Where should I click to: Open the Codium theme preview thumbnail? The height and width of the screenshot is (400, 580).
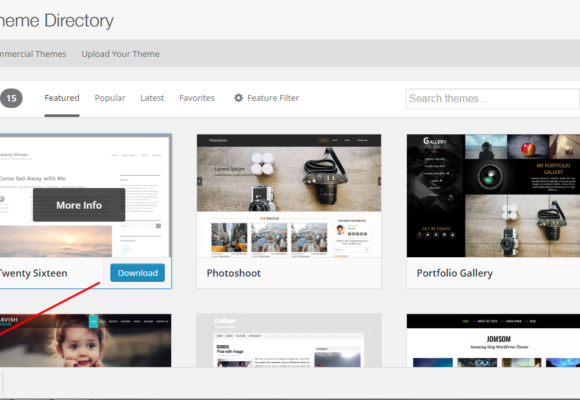[x=289, y=340]
